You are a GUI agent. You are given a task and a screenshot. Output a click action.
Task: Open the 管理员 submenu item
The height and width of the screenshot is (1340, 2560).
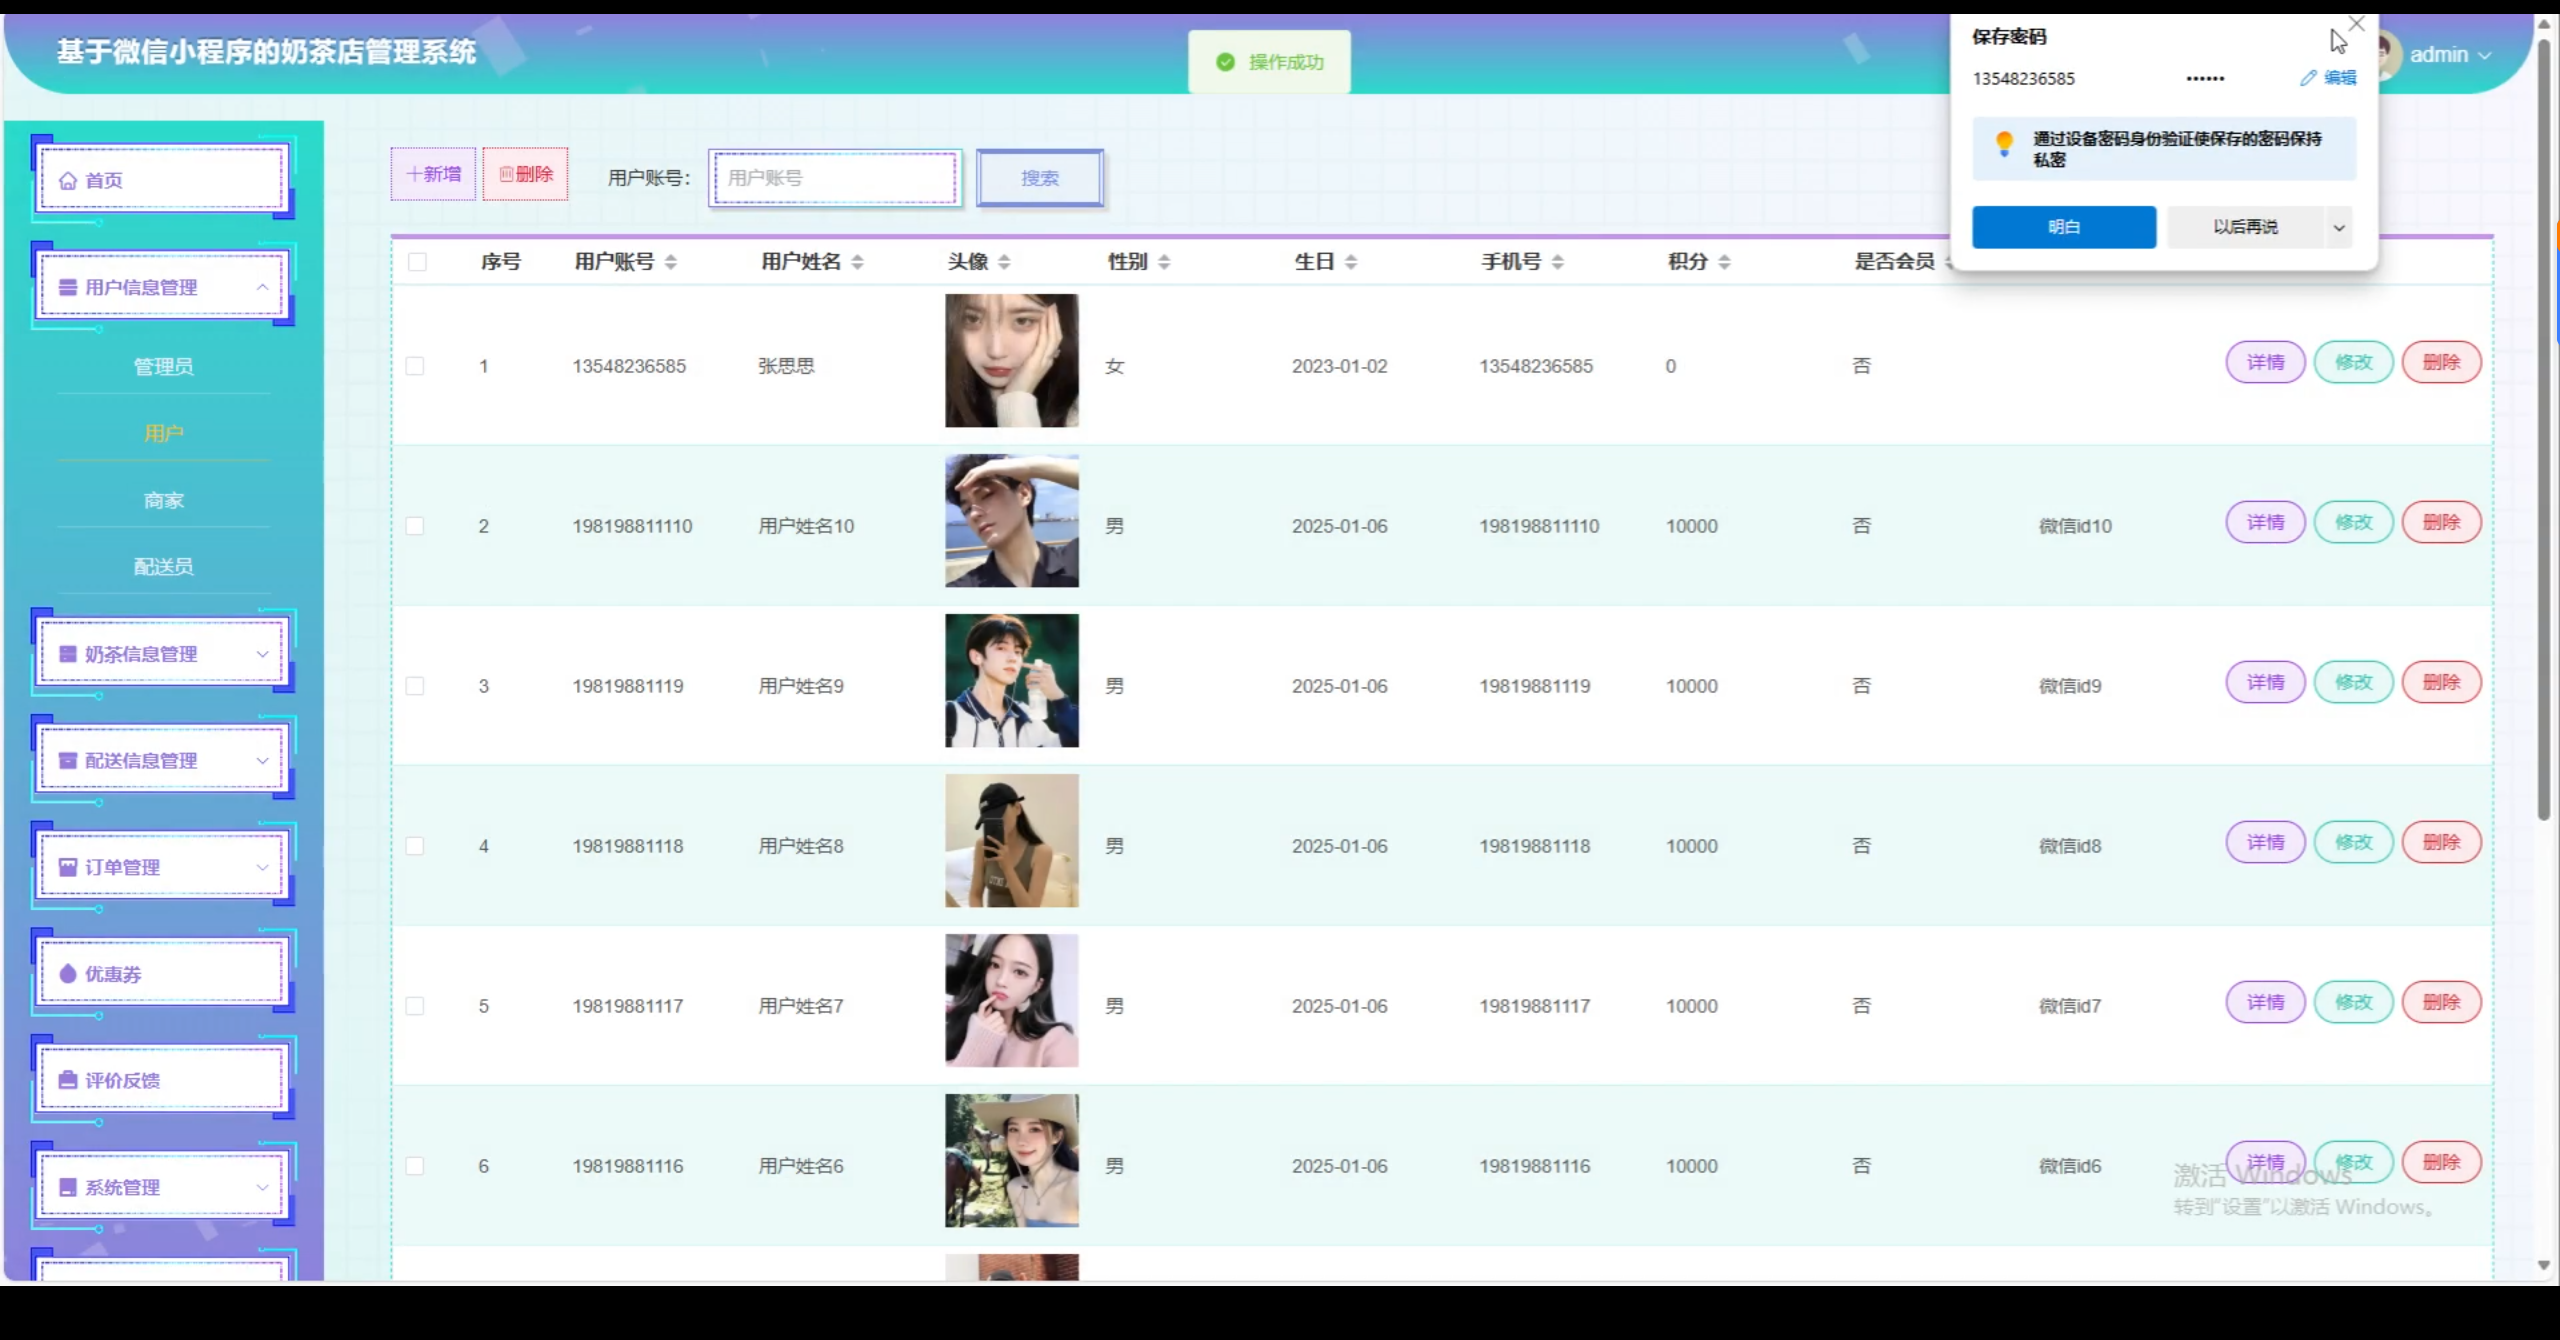pos(163,367)
